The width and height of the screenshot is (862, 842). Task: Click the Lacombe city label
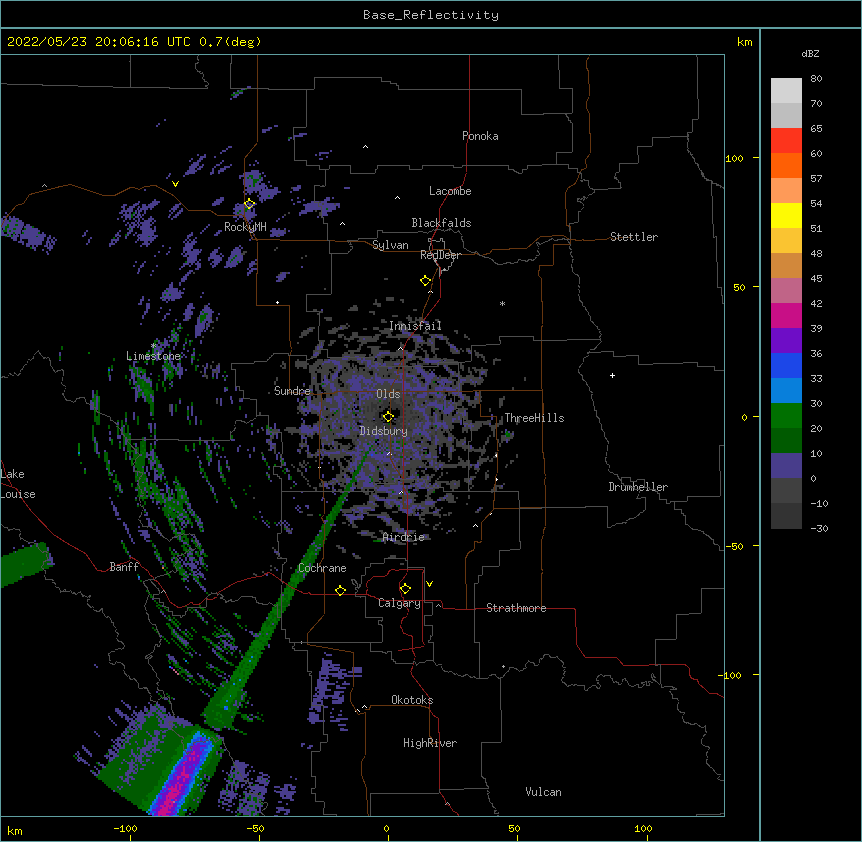[x=450, y=191]
